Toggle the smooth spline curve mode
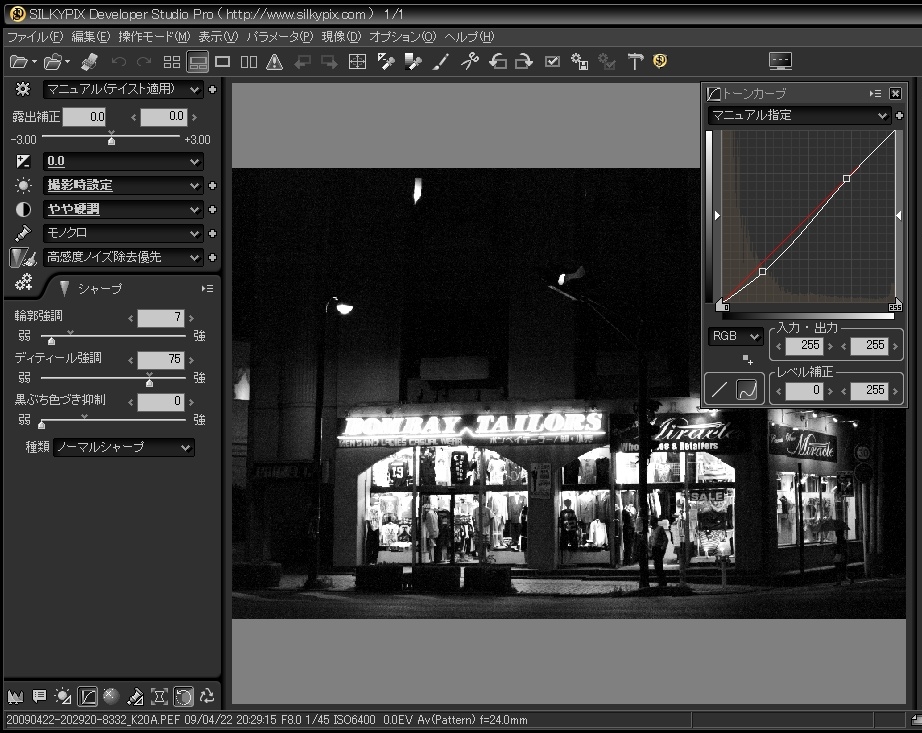This screenshot has width=922, height=733. click(748, 390)
